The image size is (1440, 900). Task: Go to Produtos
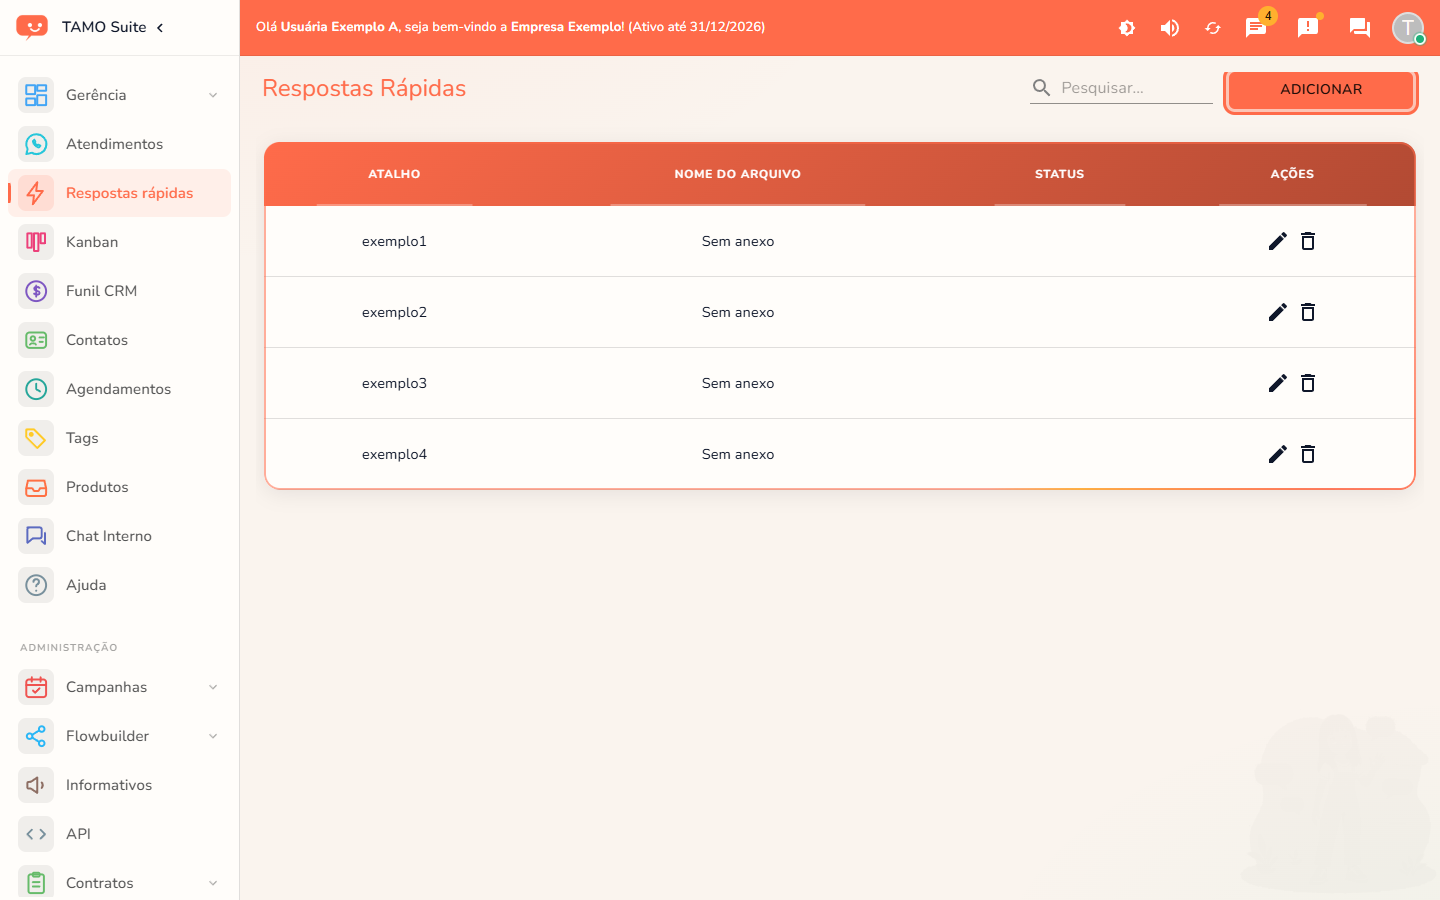coord(120,487)
